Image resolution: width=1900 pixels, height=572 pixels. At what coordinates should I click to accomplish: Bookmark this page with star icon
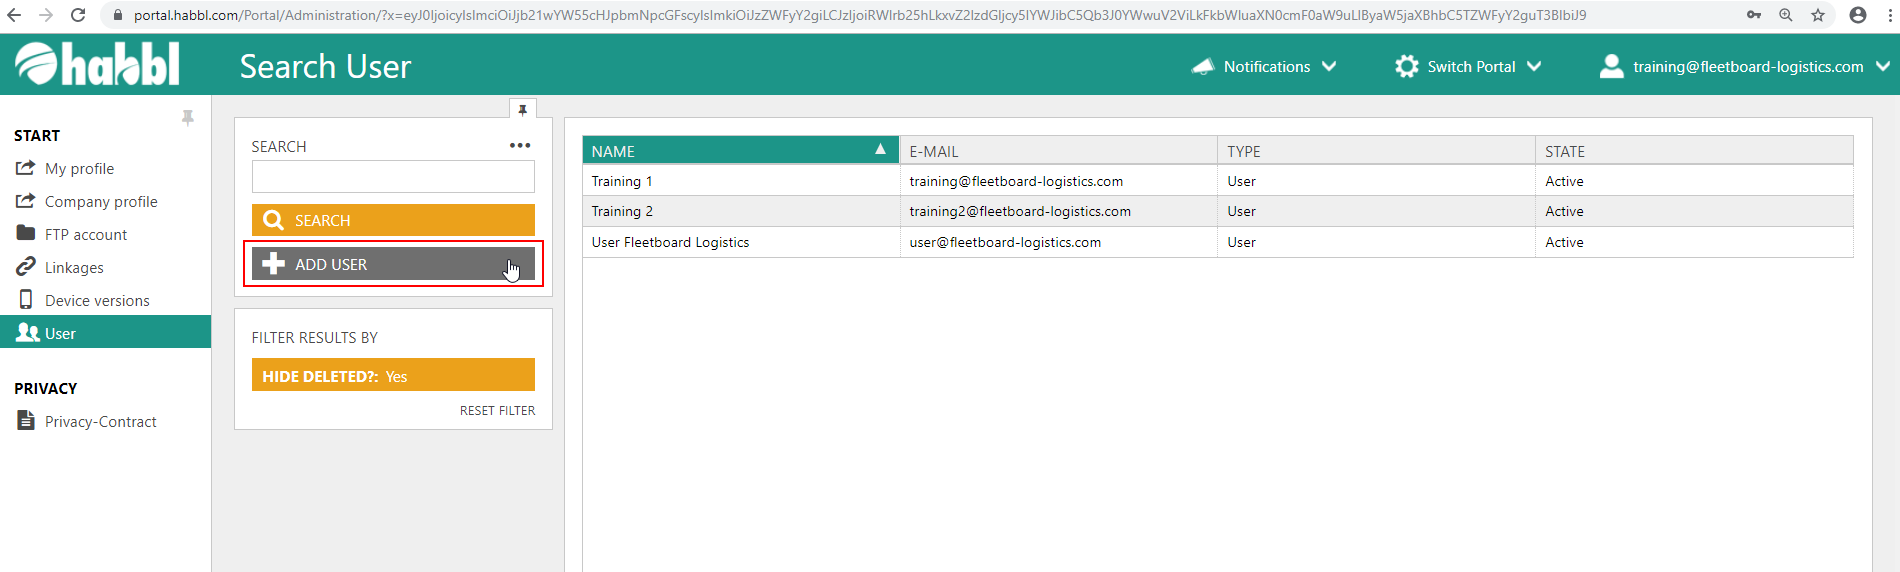[1818, 15]
